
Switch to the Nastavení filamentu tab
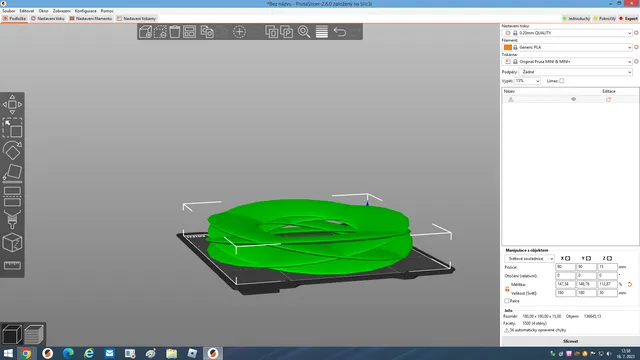pyautogui.click(x=91, y=18)
